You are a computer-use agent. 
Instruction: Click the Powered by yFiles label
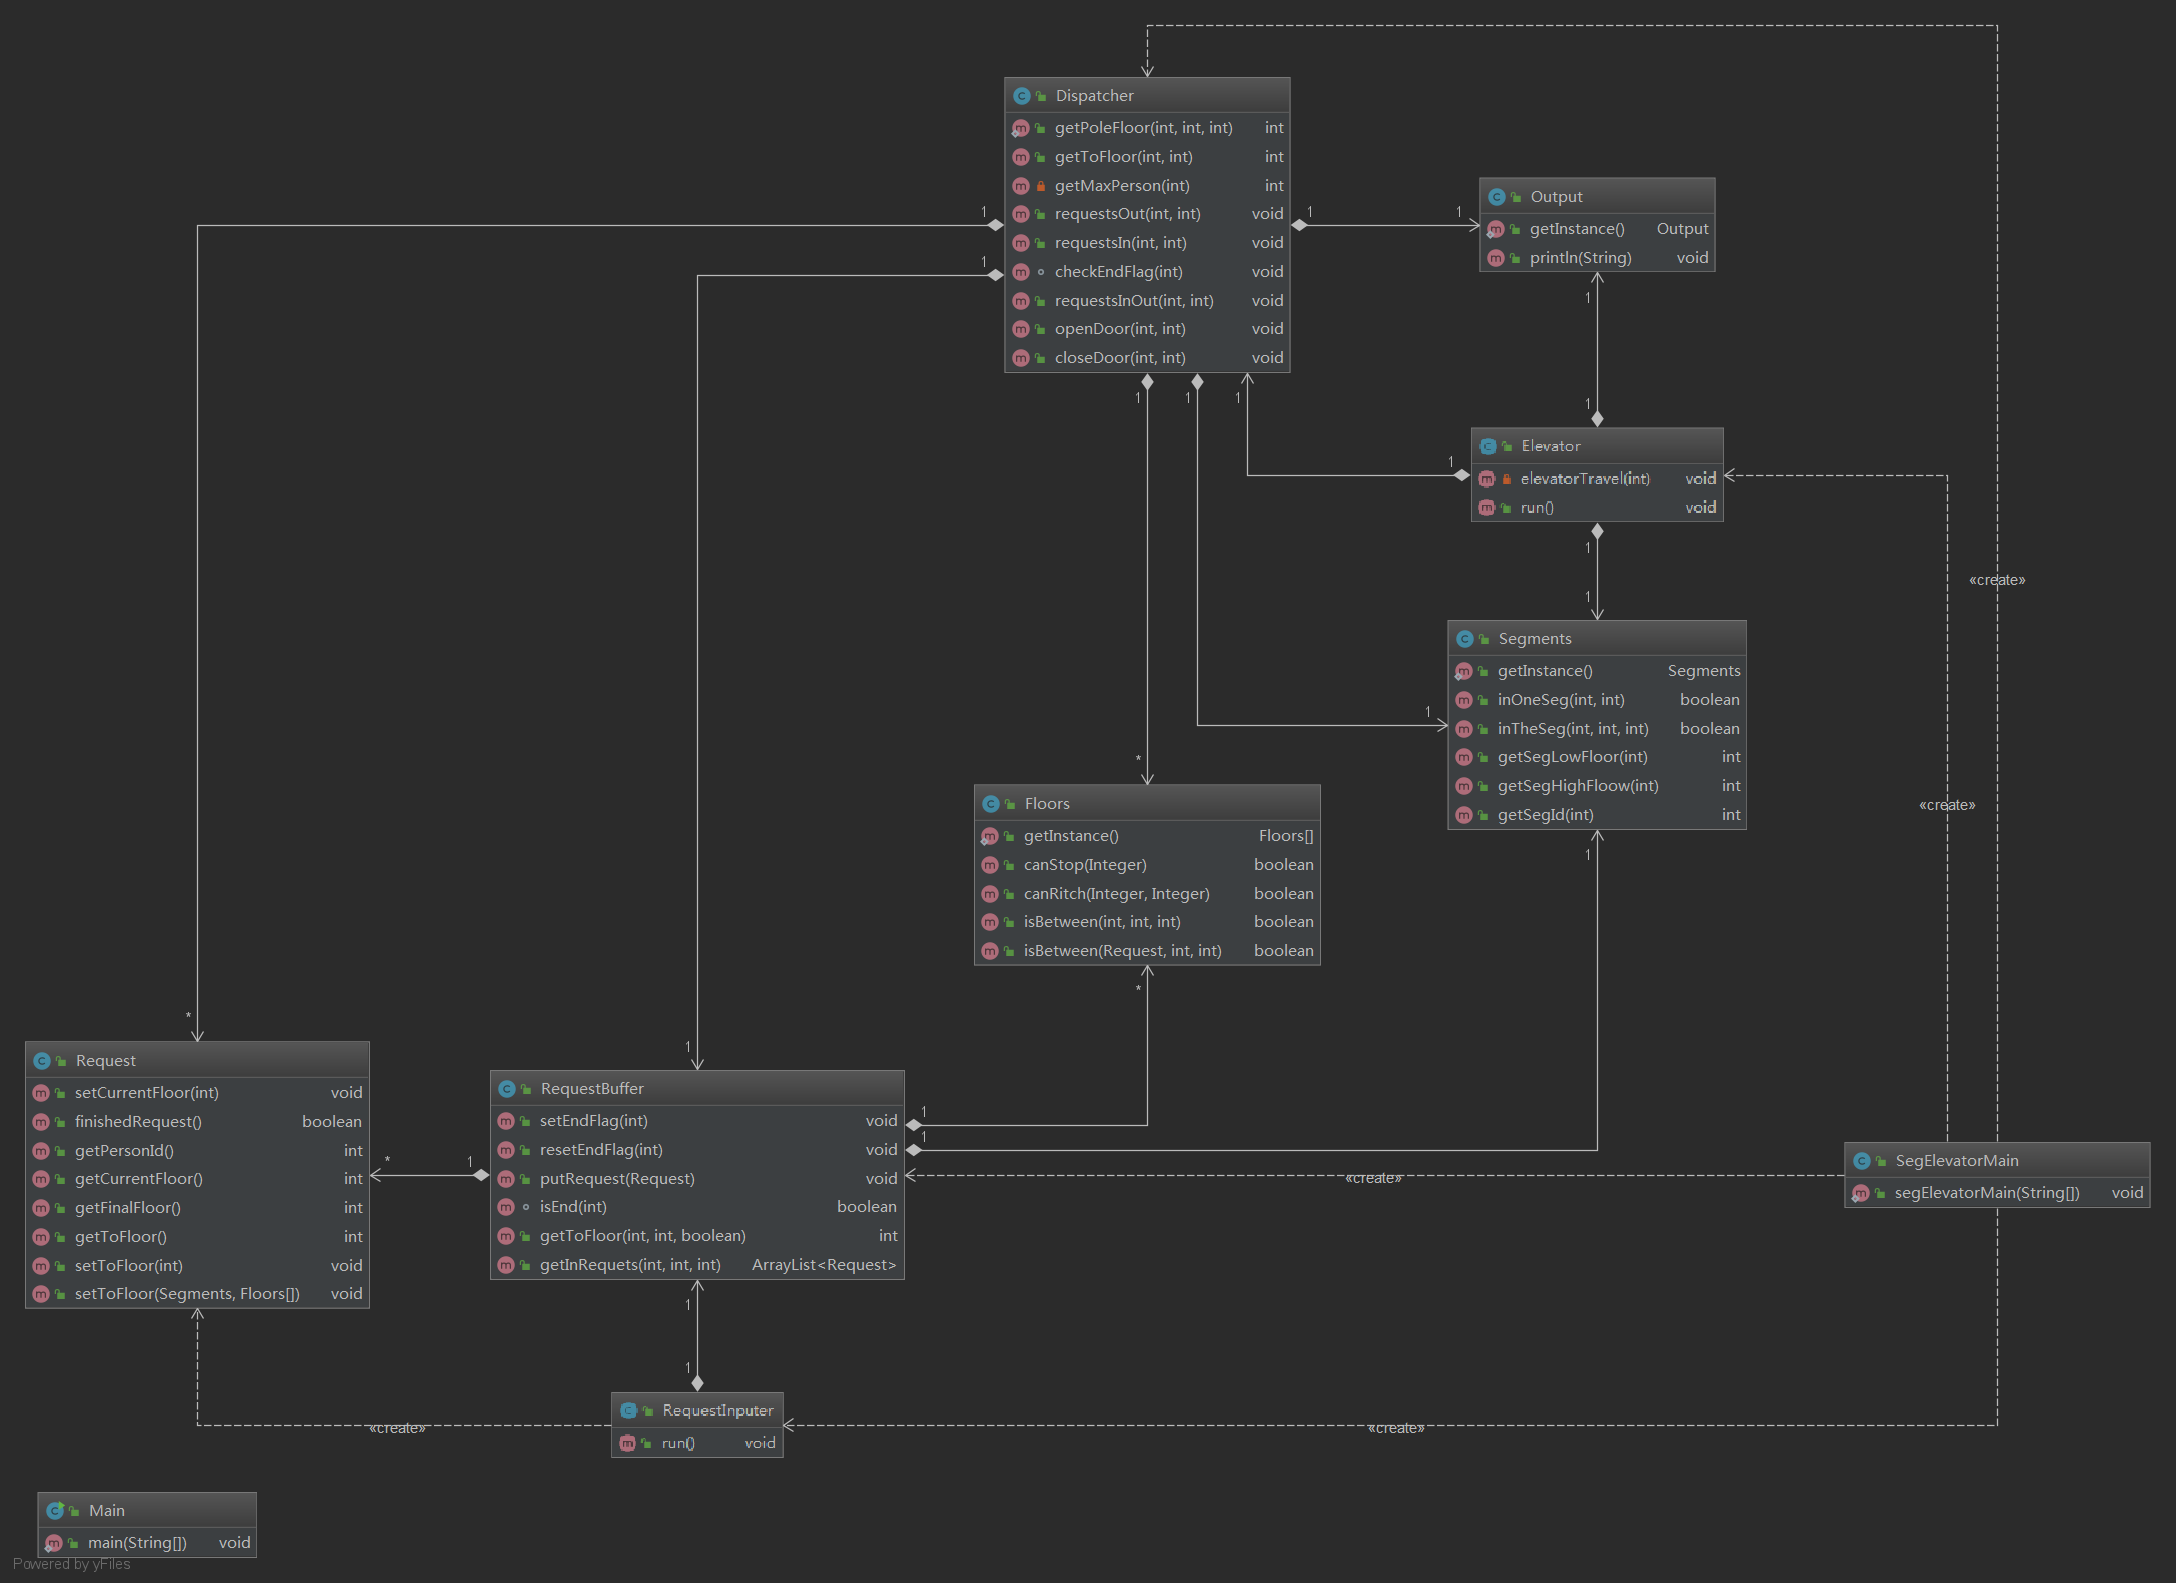[x=72, y=1564]
